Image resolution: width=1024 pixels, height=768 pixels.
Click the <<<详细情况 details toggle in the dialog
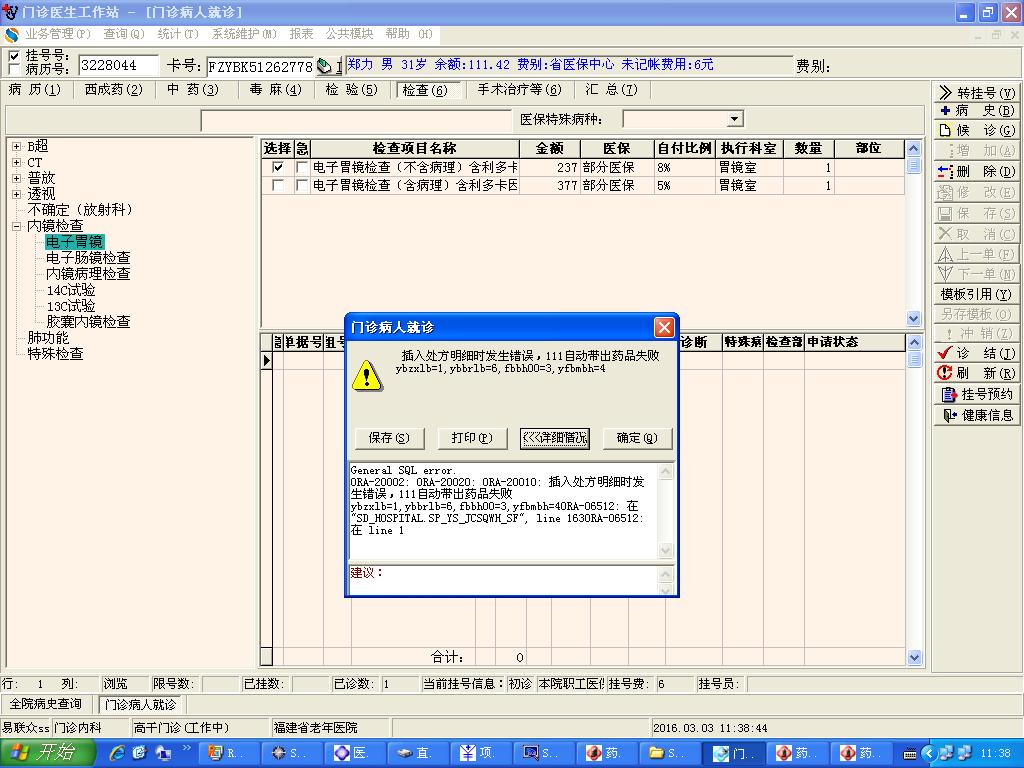[x=554, y=438]
